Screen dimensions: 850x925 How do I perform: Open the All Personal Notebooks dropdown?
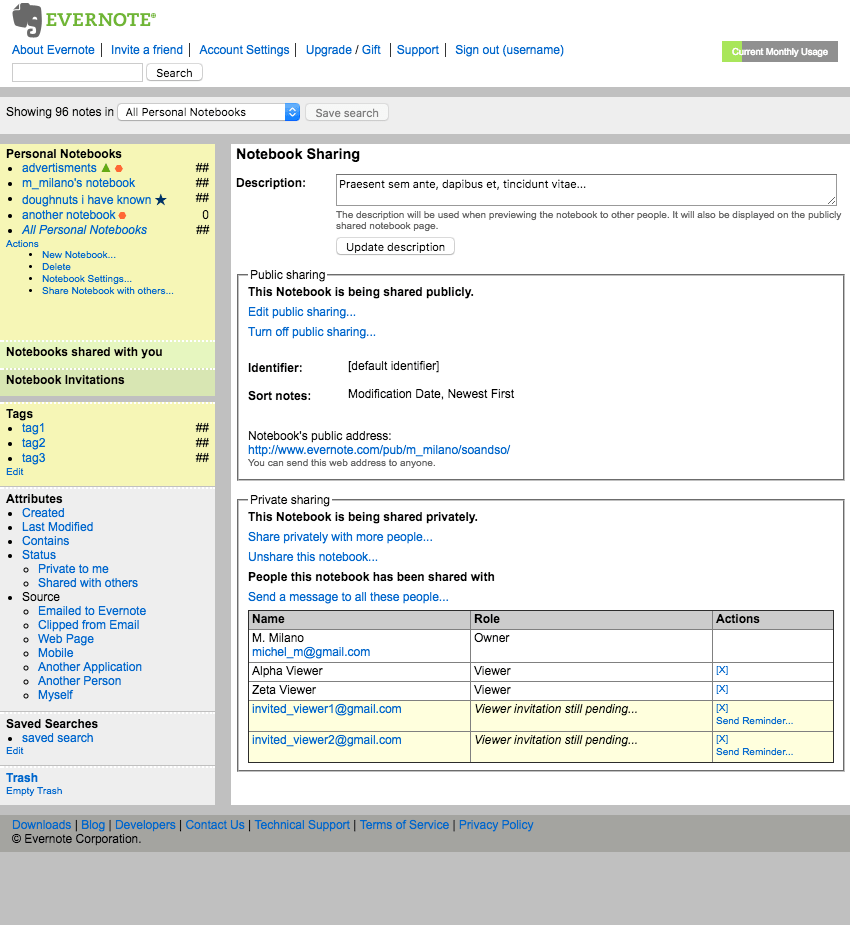click(x=209, y=112)
